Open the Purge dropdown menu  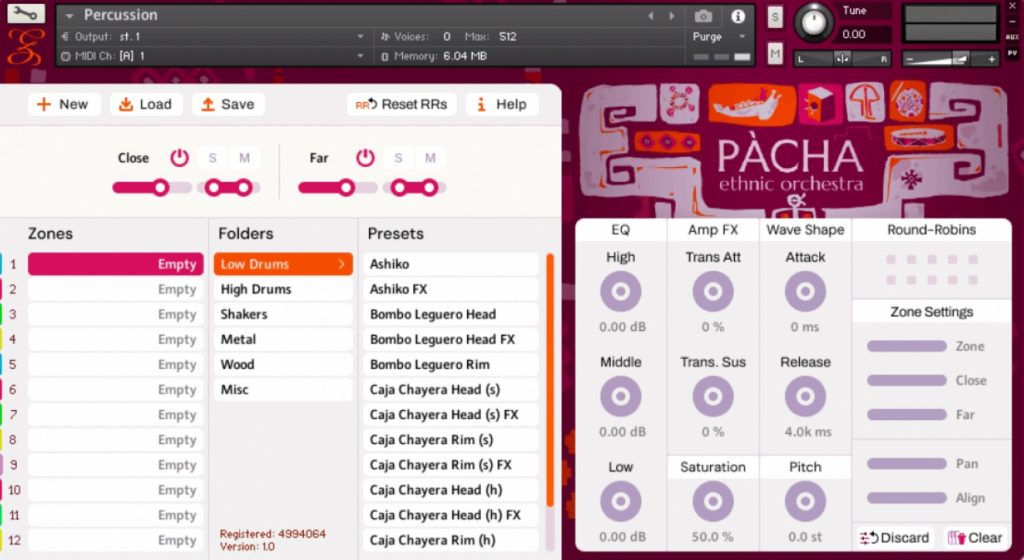tap(720, 37)
